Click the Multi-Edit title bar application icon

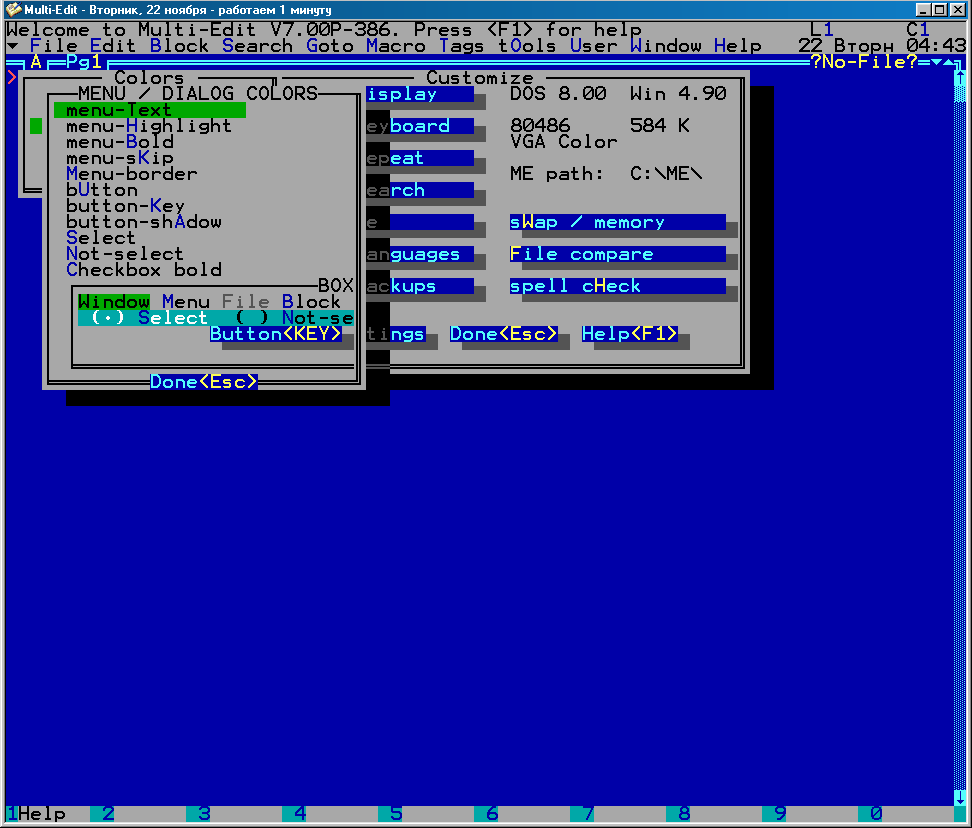click(14, 10)
